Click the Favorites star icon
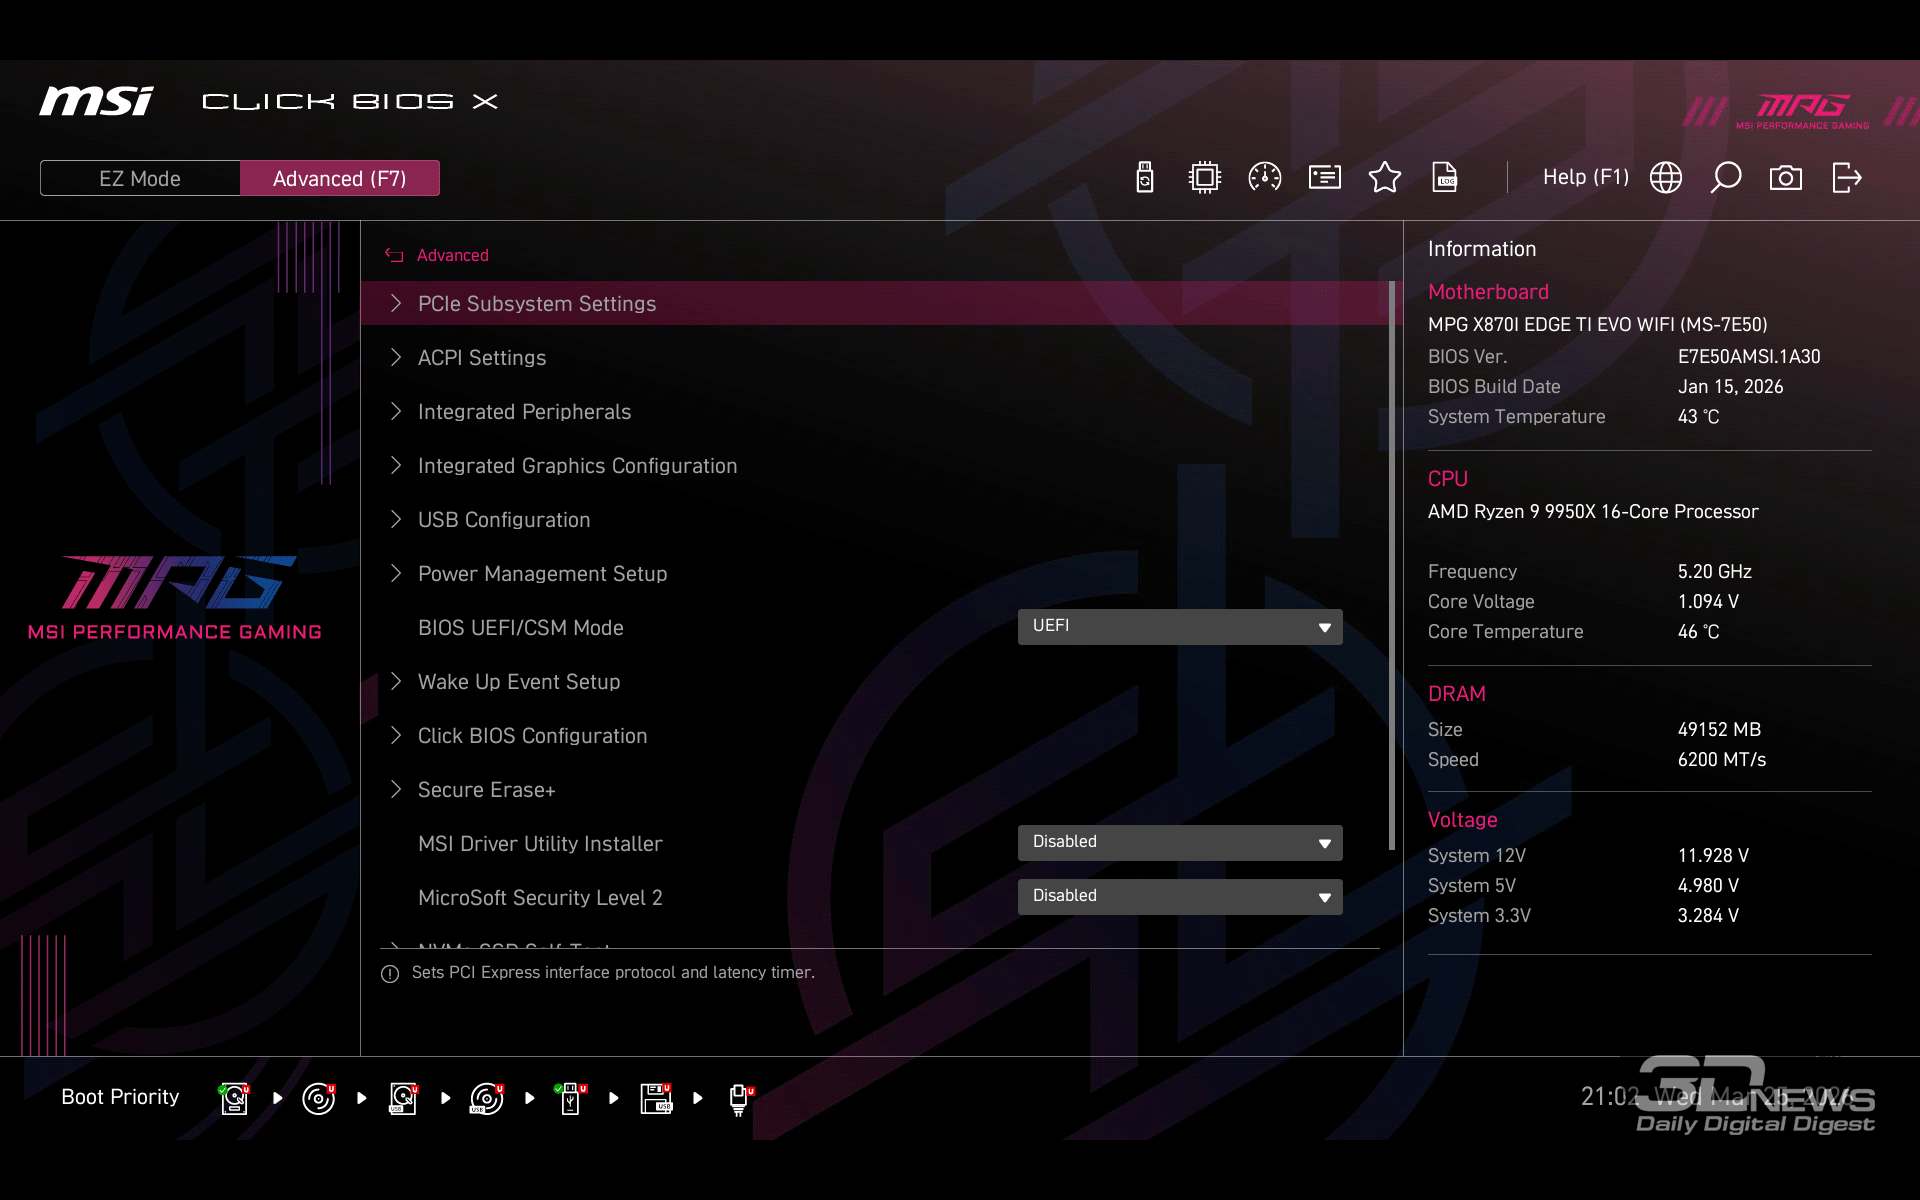The width and height of the screenshot is (1920, 1200). point(1385,178)
